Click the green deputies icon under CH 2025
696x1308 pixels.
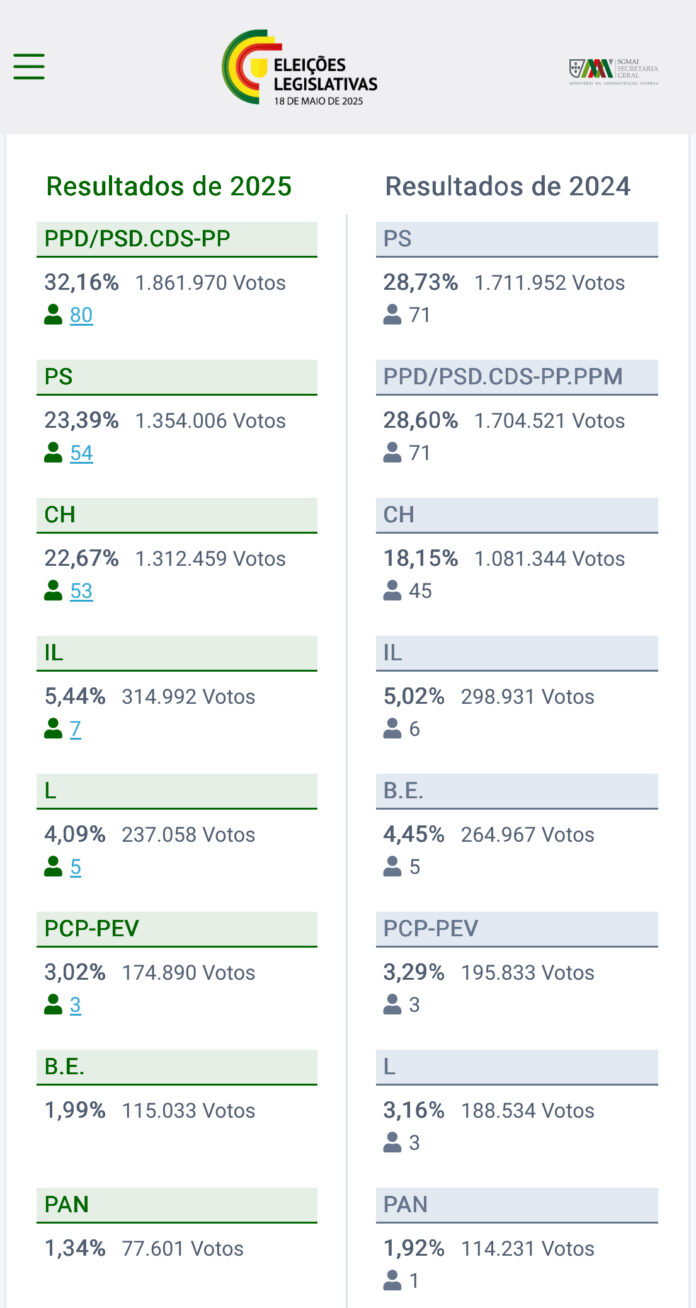[x=53, y=591]
